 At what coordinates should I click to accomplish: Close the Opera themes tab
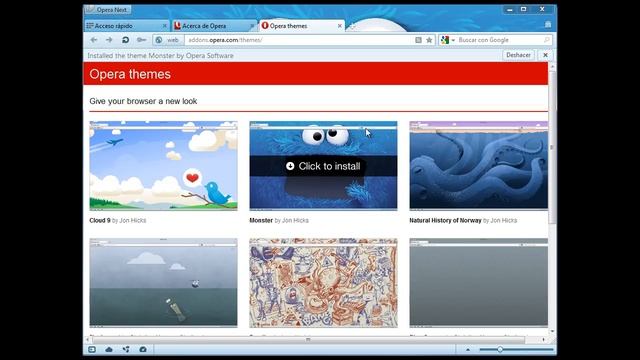click(x=340, y=26)
